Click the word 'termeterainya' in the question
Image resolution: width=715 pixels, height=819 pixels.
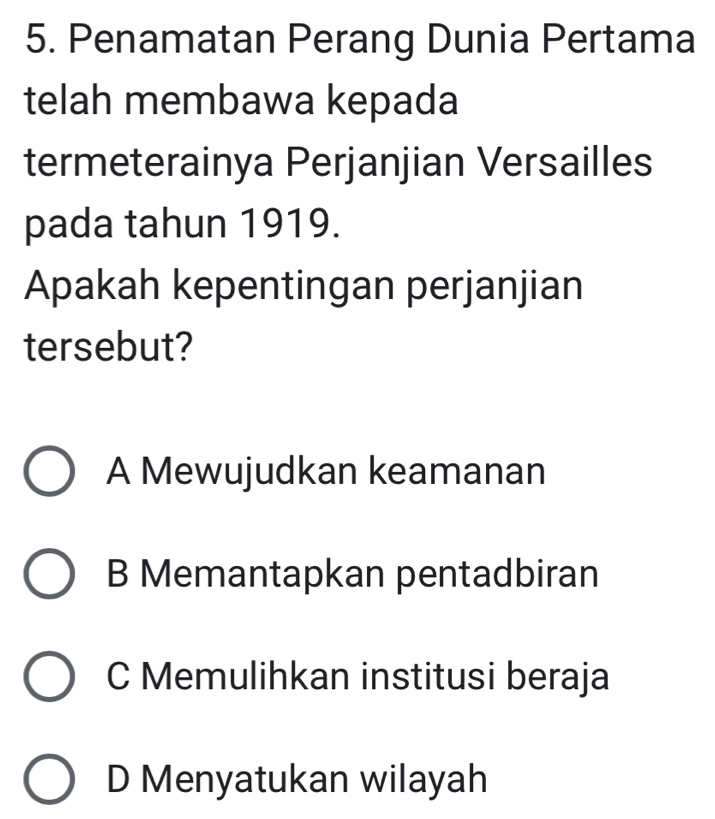[x=149, y=163]
